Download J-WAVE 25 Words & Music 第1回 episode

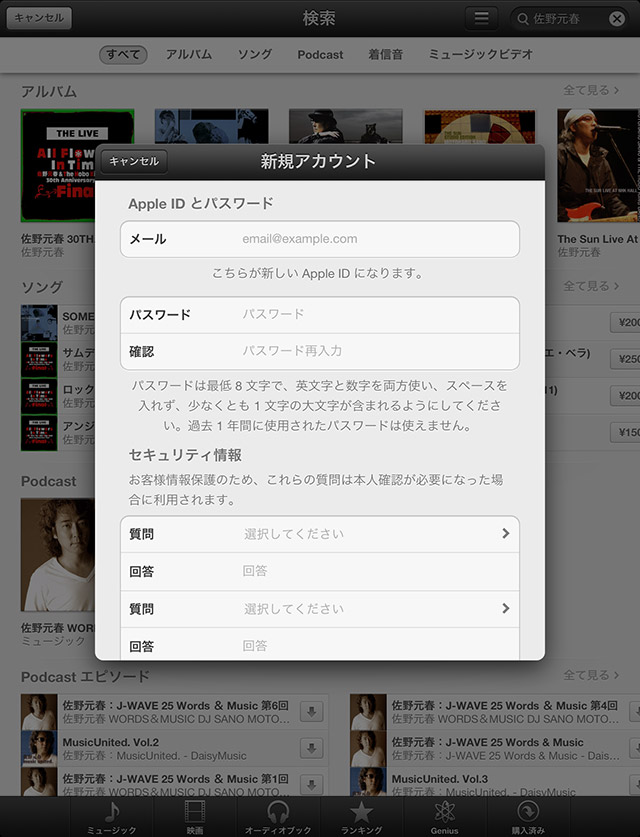(x=312, y=785)
